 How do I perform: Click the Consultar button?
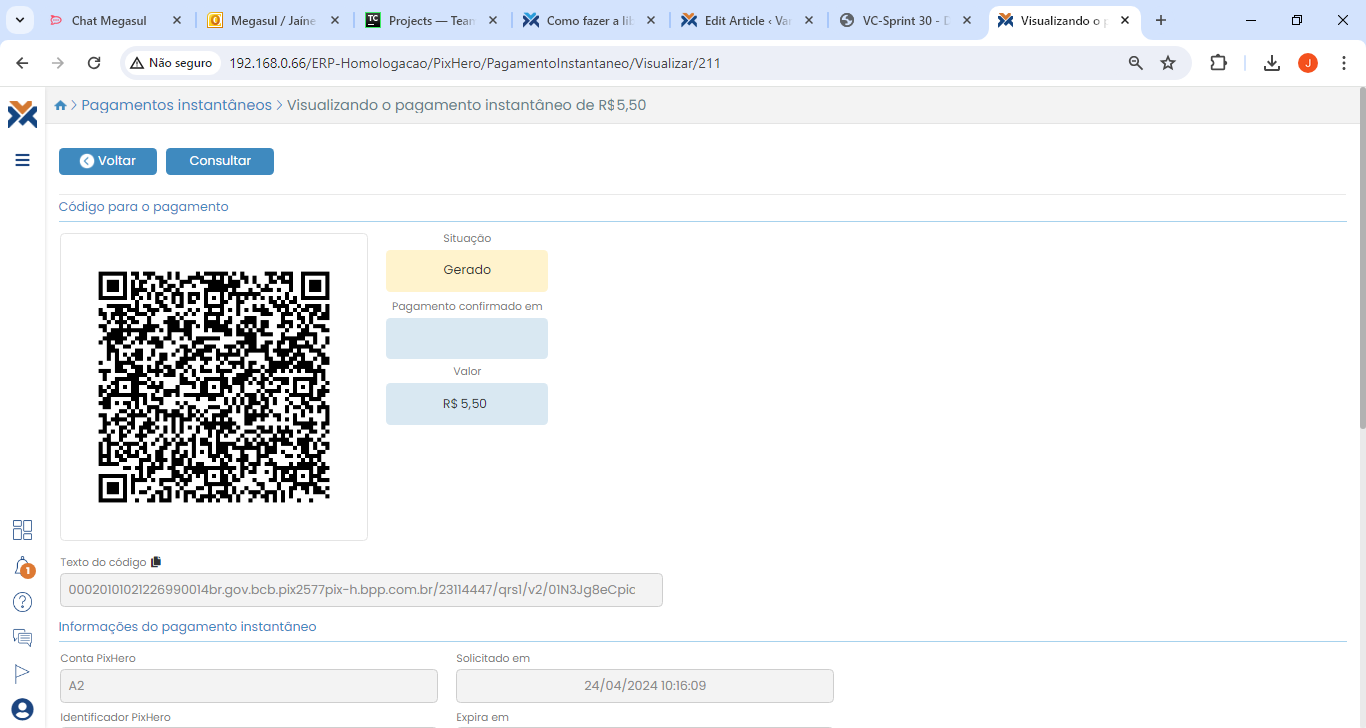[220, 161]
